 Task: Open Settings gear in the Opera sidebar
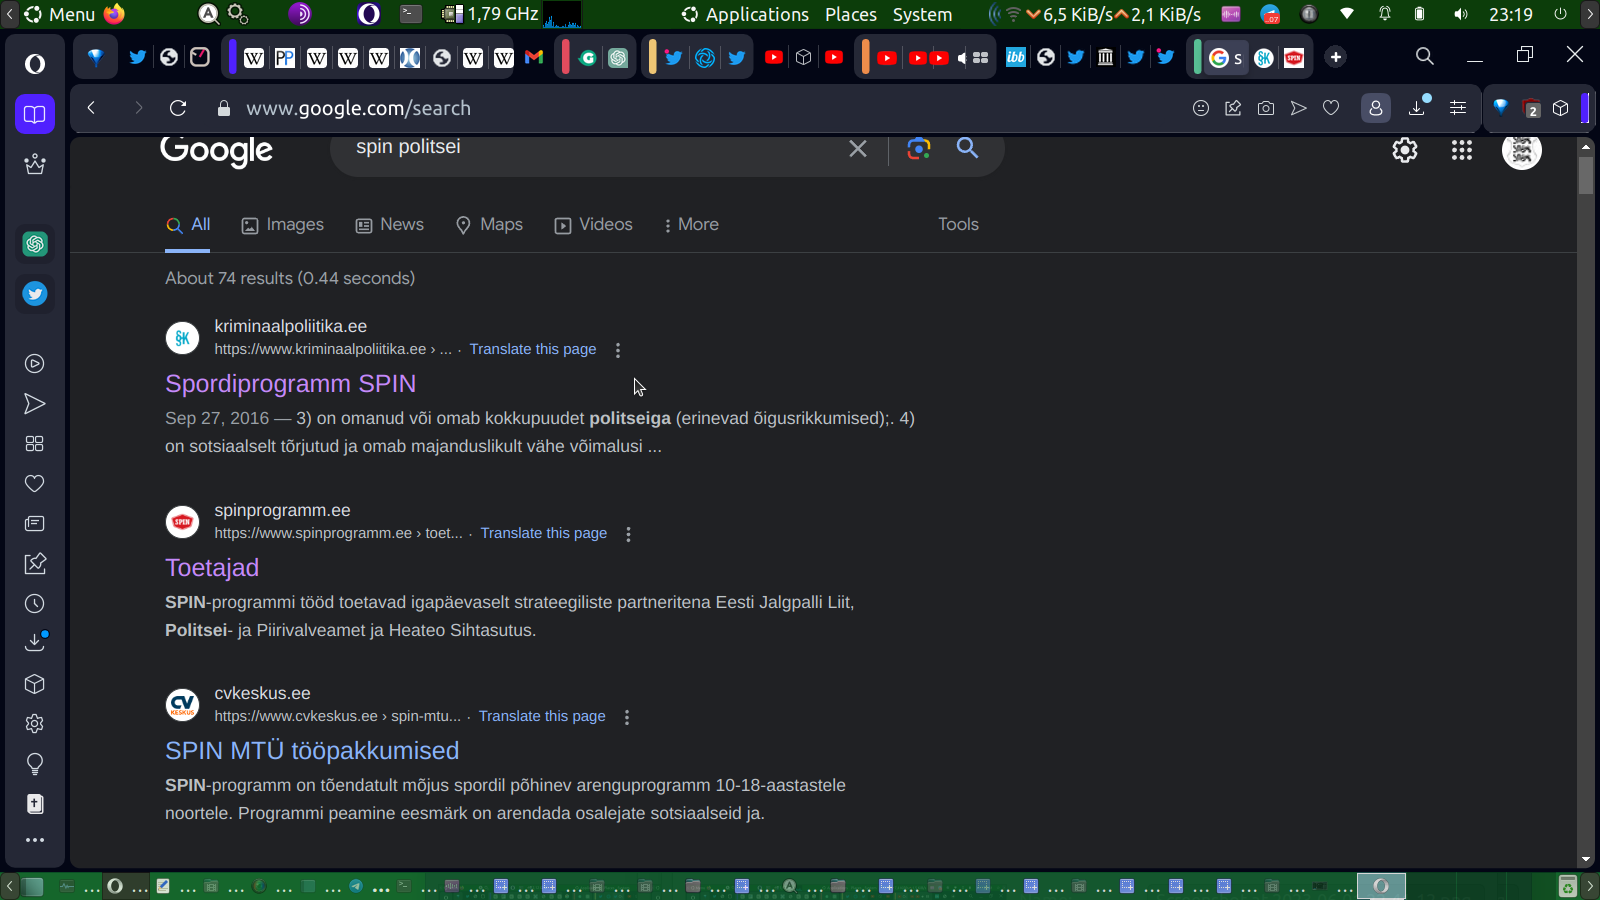tap(35, 724)
